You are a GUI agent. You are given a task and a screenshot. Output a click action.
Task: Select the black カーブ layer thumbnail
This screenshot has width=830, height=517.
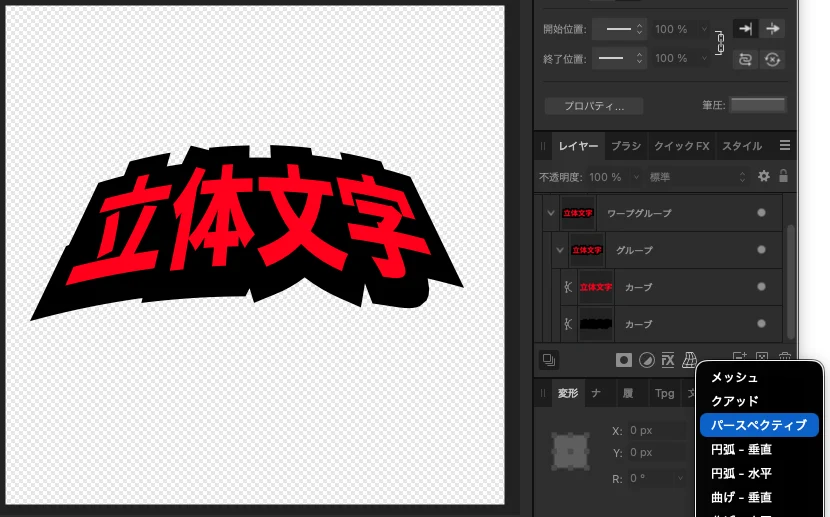(596, 324)
